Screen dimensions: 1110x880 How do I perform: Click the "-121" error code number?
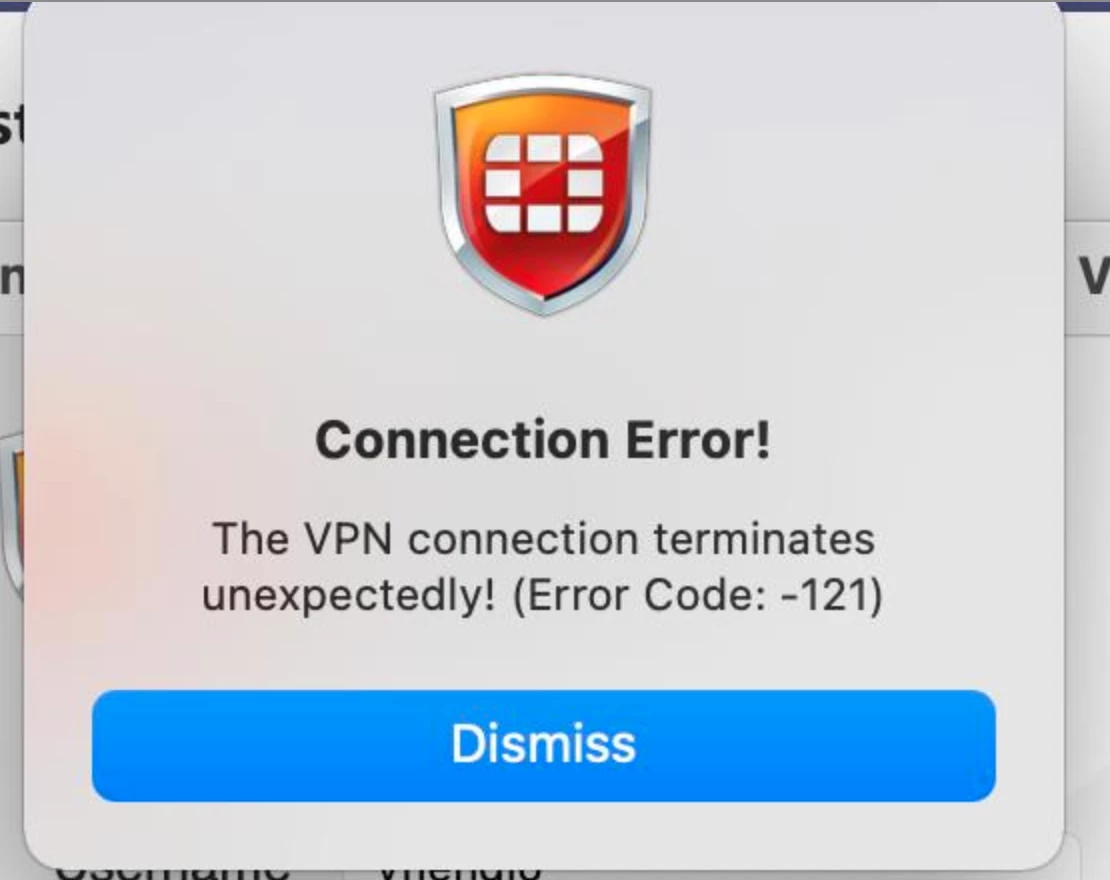(x=825, y=595)
